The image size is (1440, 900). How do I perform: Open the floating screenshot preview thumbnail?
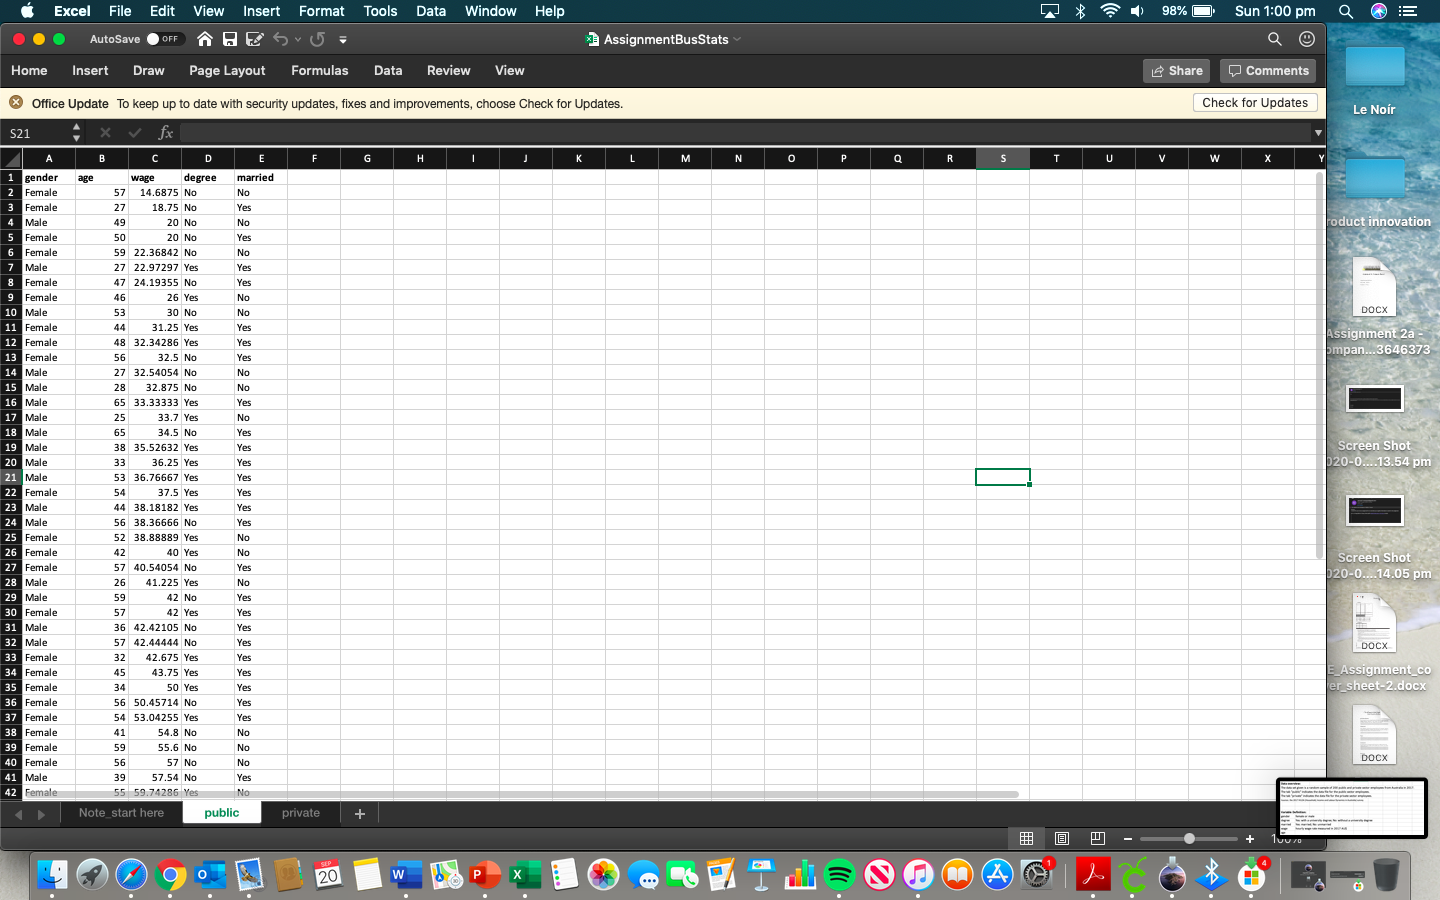[1352, 808]
